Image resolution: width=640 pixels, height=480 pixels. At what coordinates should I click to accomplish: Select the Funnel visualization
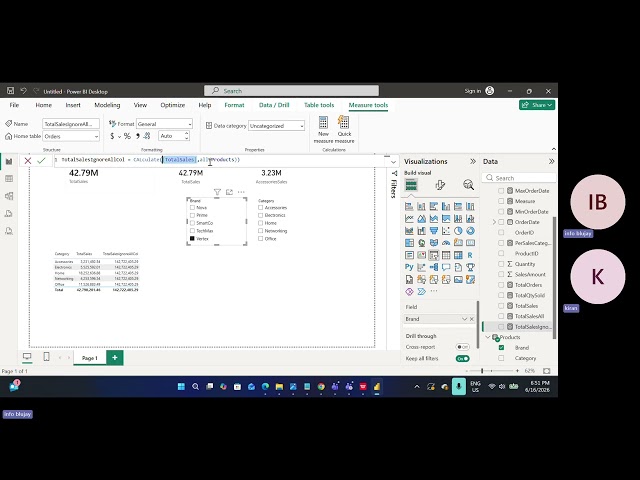click(433, 231)
